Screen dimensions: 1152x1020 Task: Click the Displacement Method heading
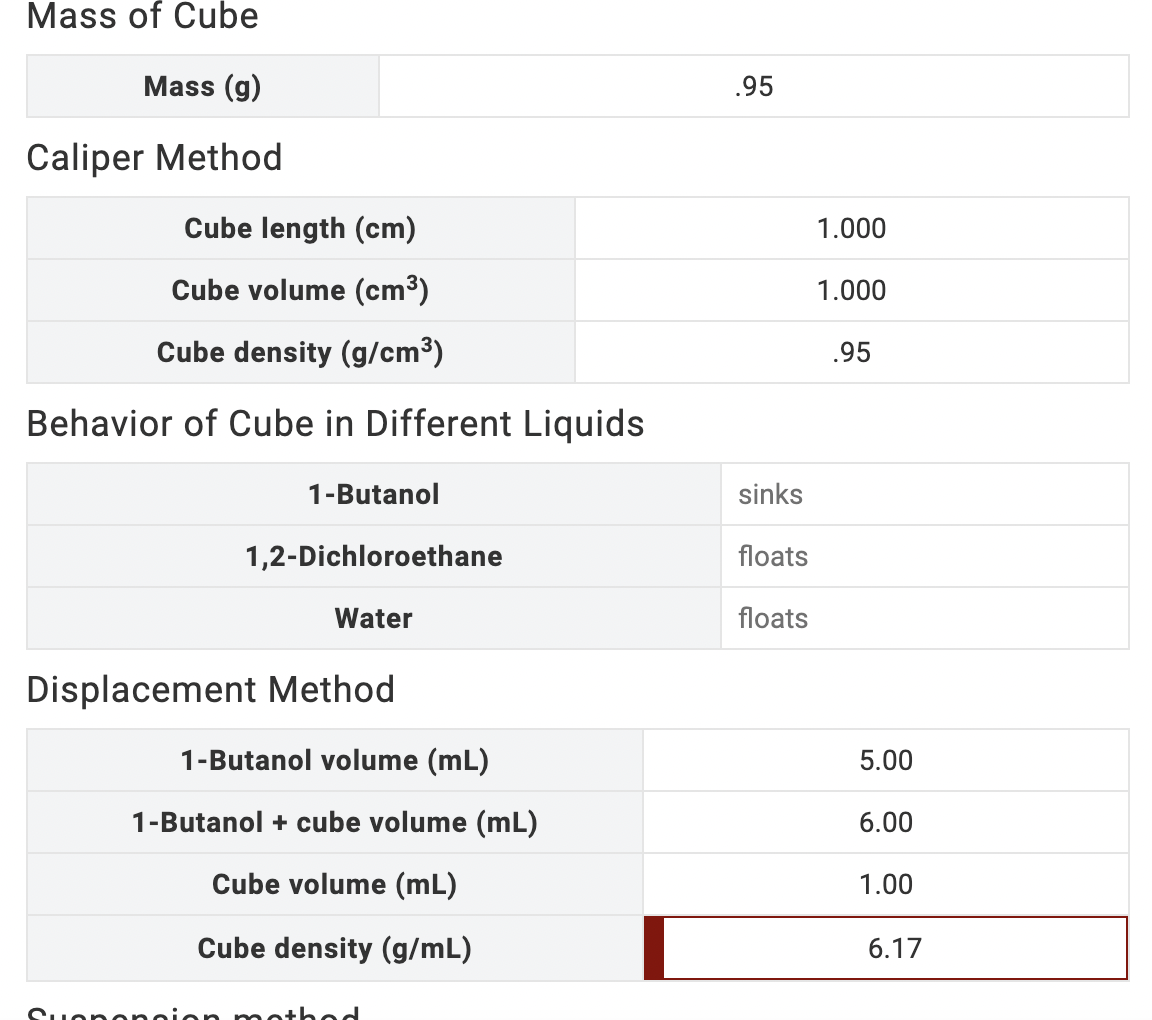(211, 690)
